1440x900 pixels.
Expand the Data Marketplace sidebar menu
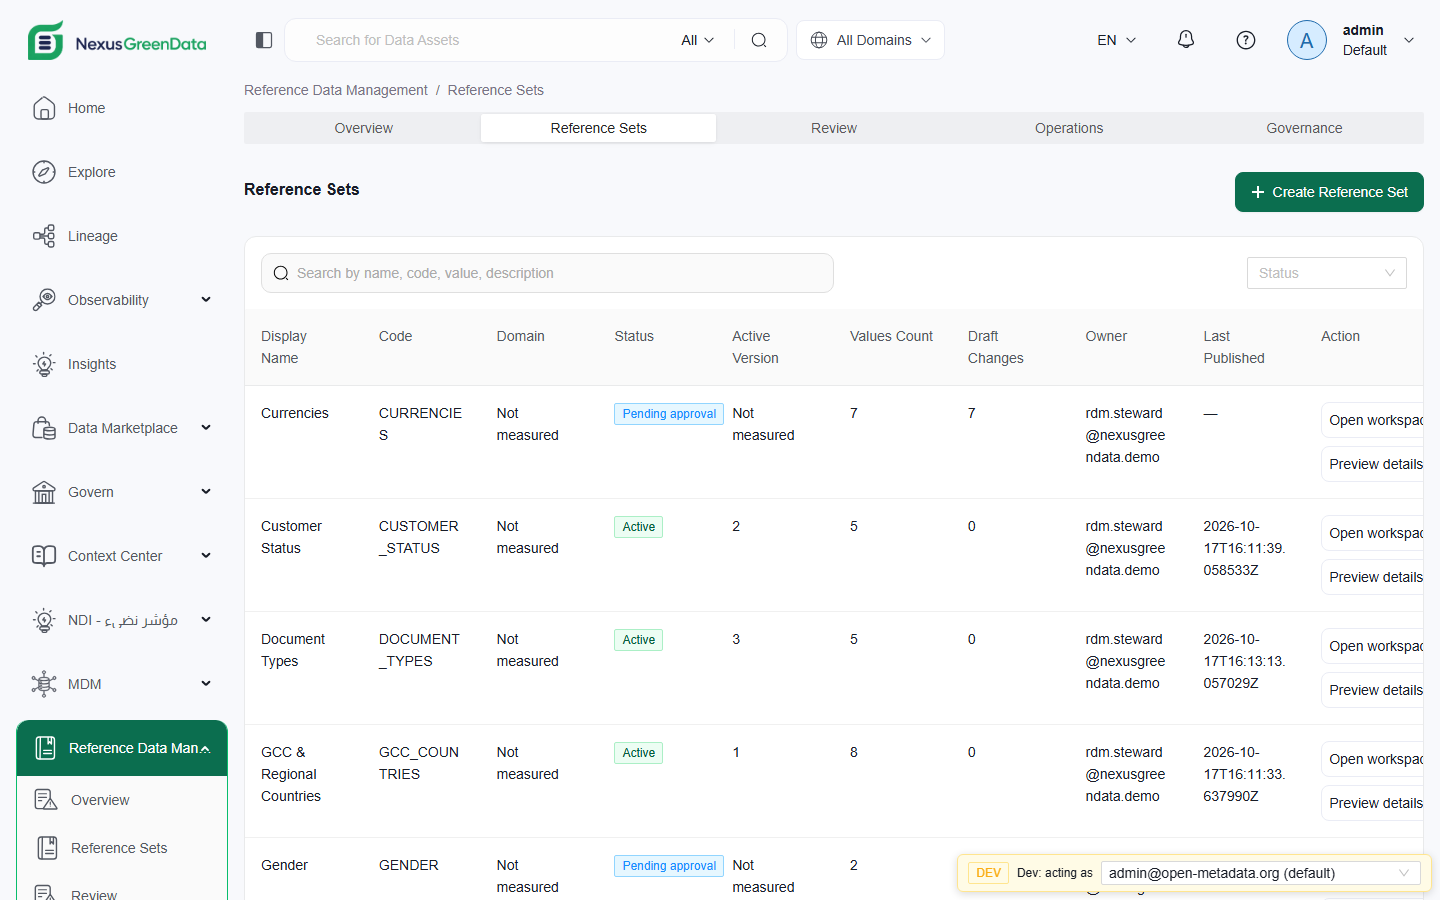(206, 427)
